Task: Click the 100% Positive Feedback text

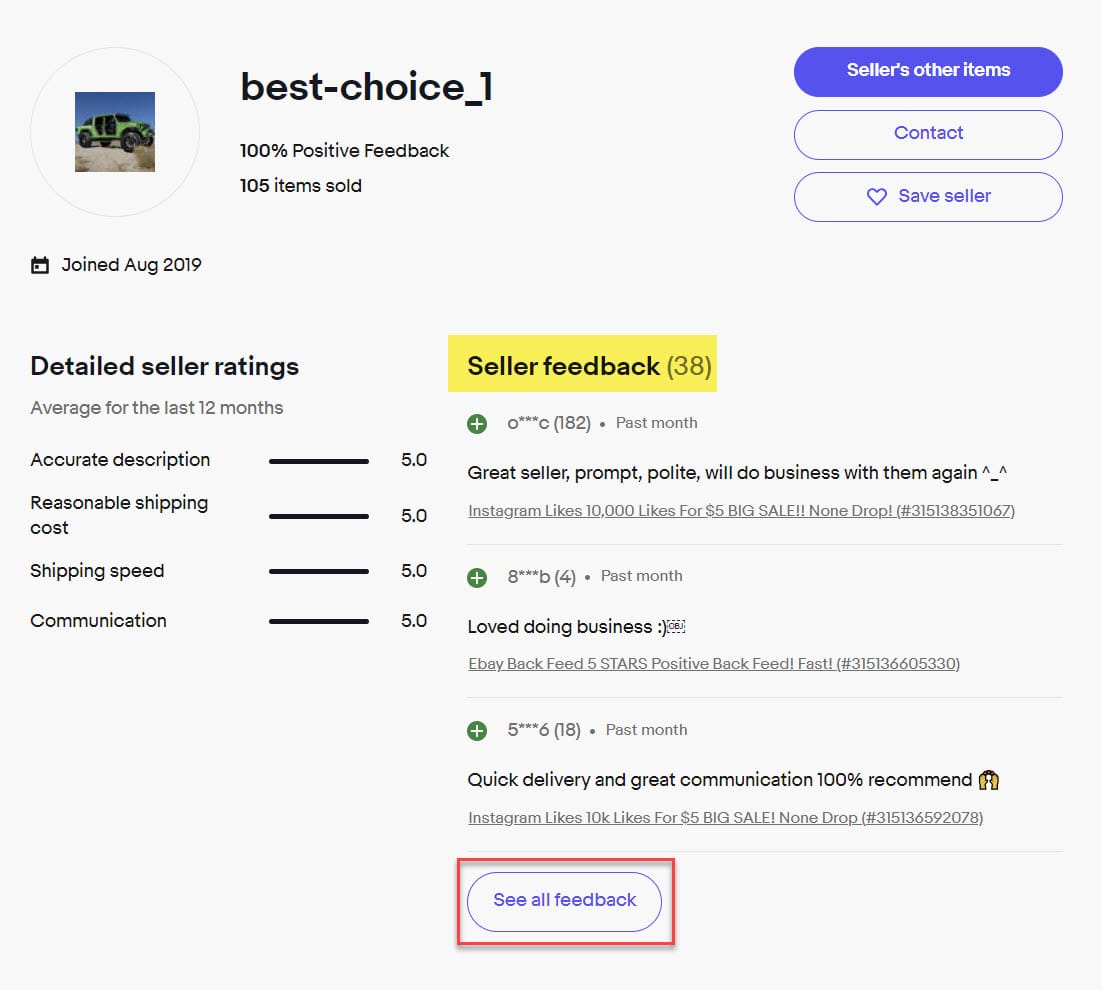Action: coord(345,151)
